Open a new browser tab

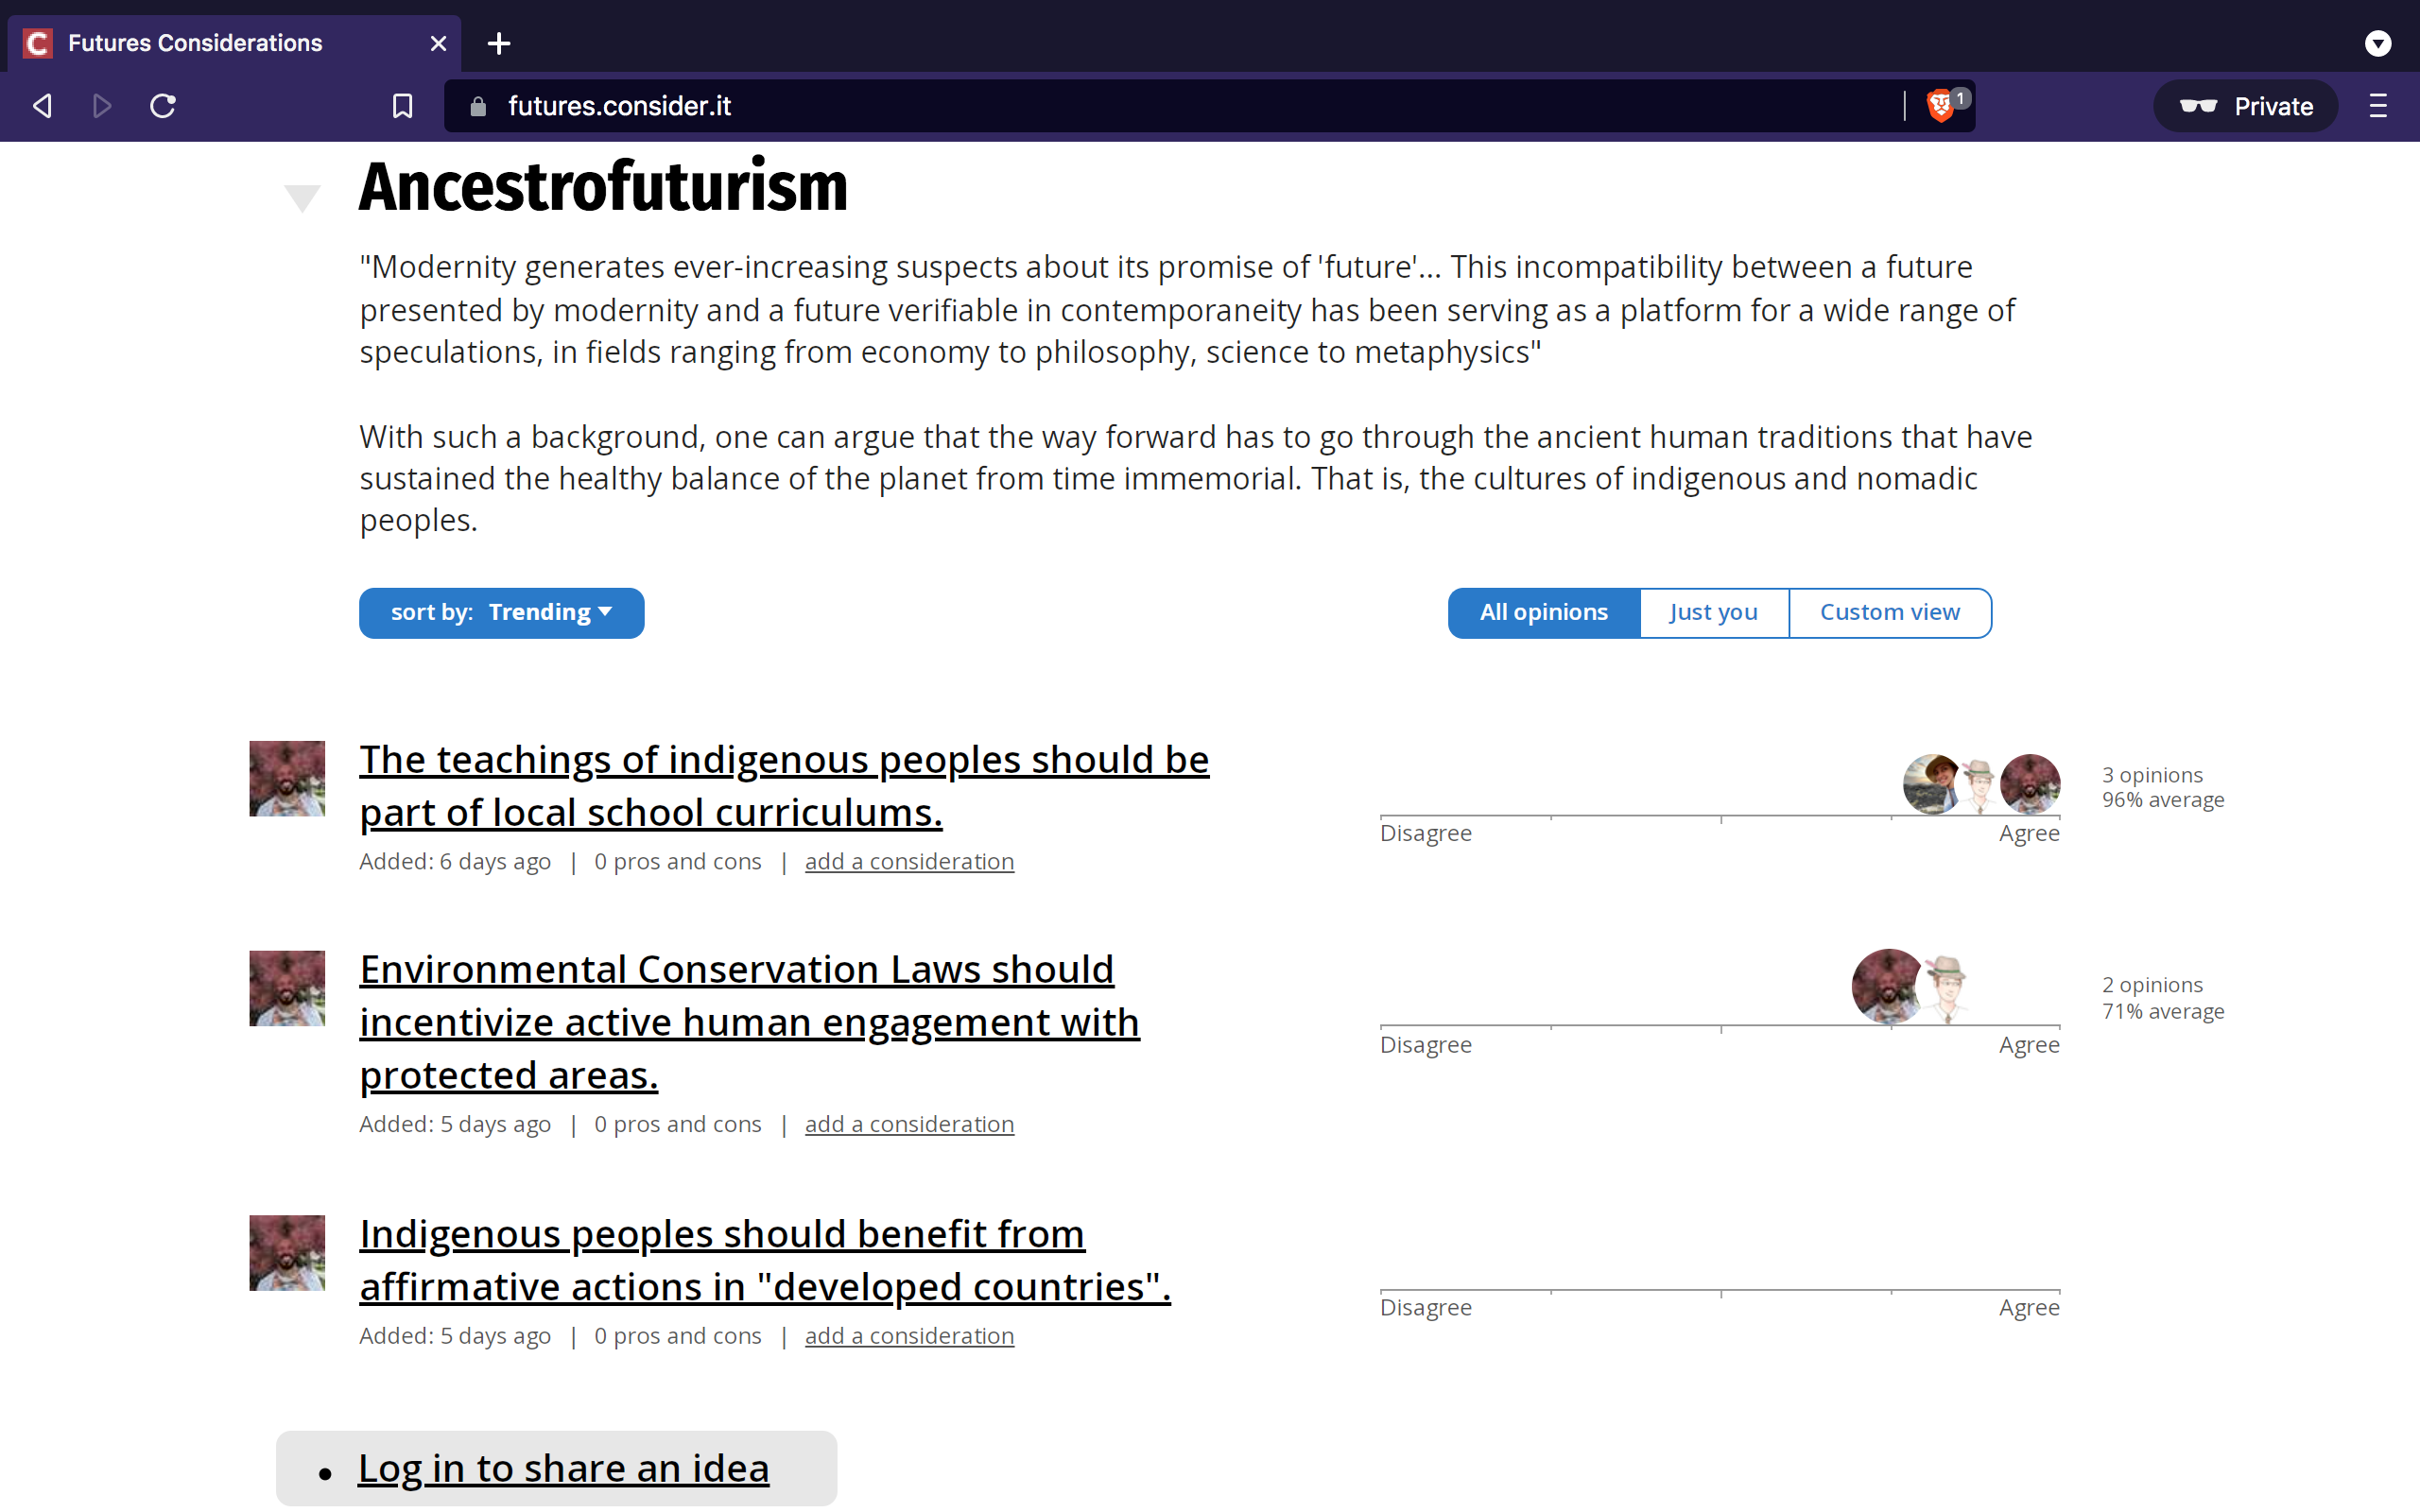click(x=499, y=43)
